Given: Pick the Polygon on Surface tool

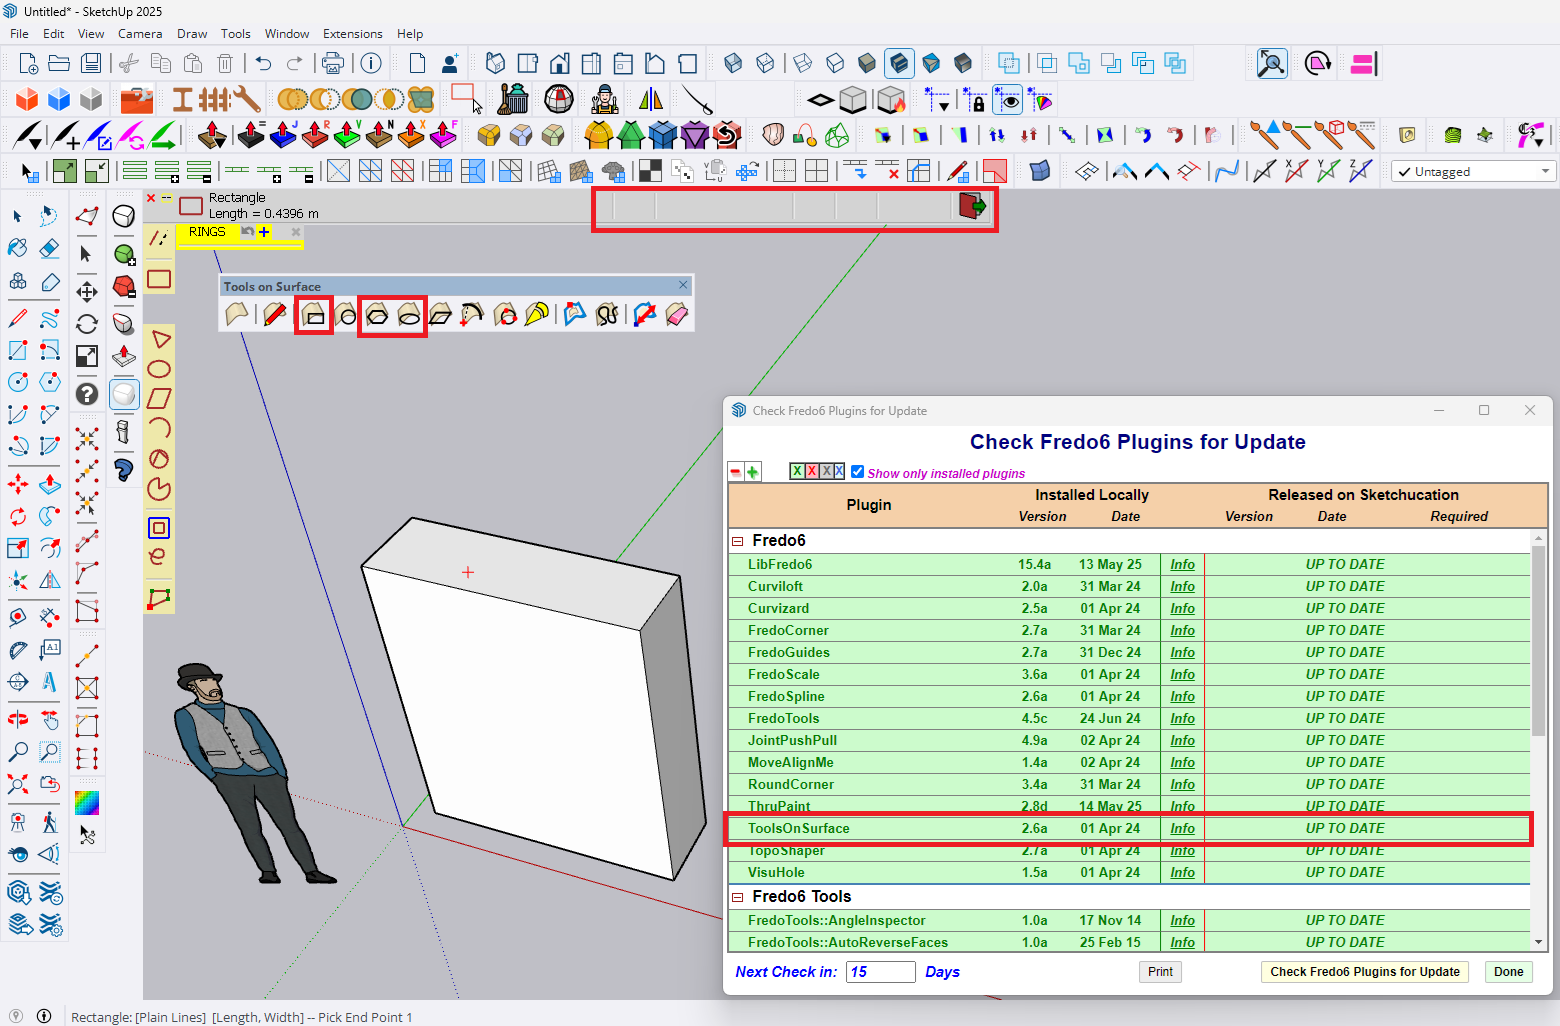Looking at the screenshot, I should pos(377,315).
